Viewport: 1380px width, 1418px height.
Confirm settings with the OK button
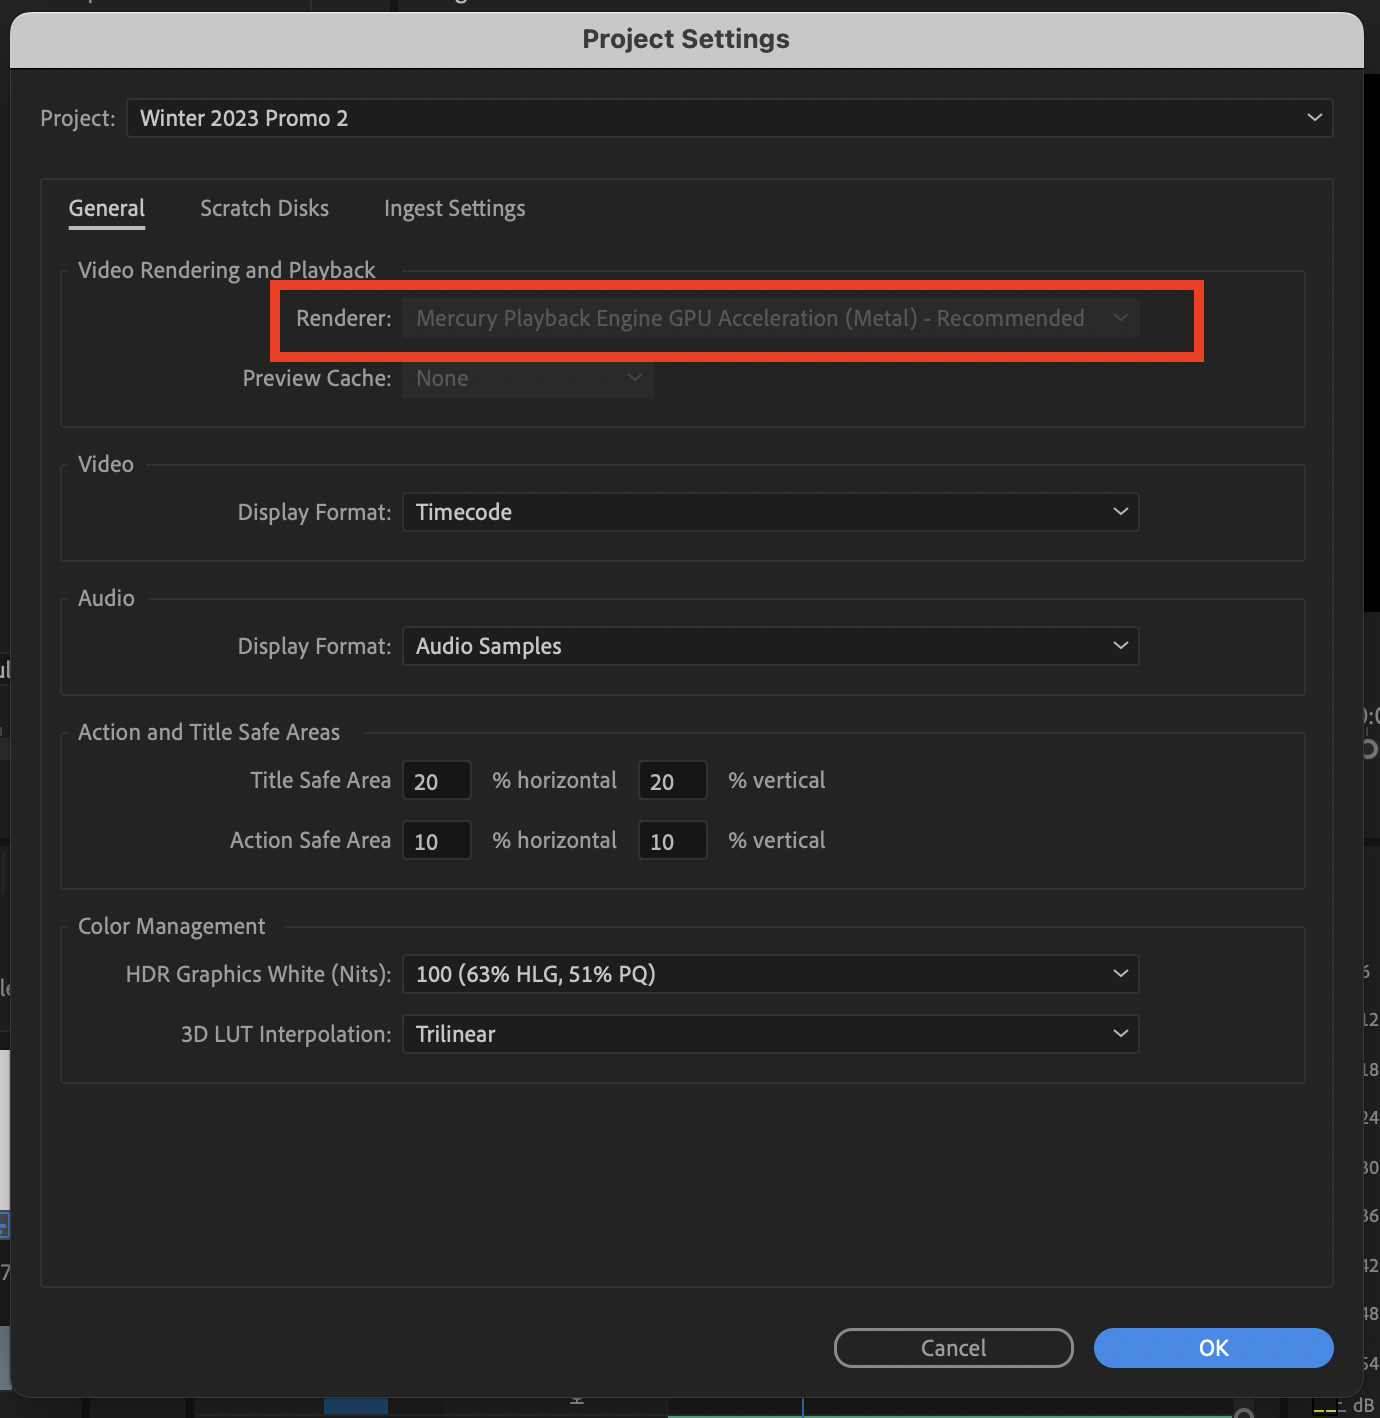(x=1213, y=1347)
